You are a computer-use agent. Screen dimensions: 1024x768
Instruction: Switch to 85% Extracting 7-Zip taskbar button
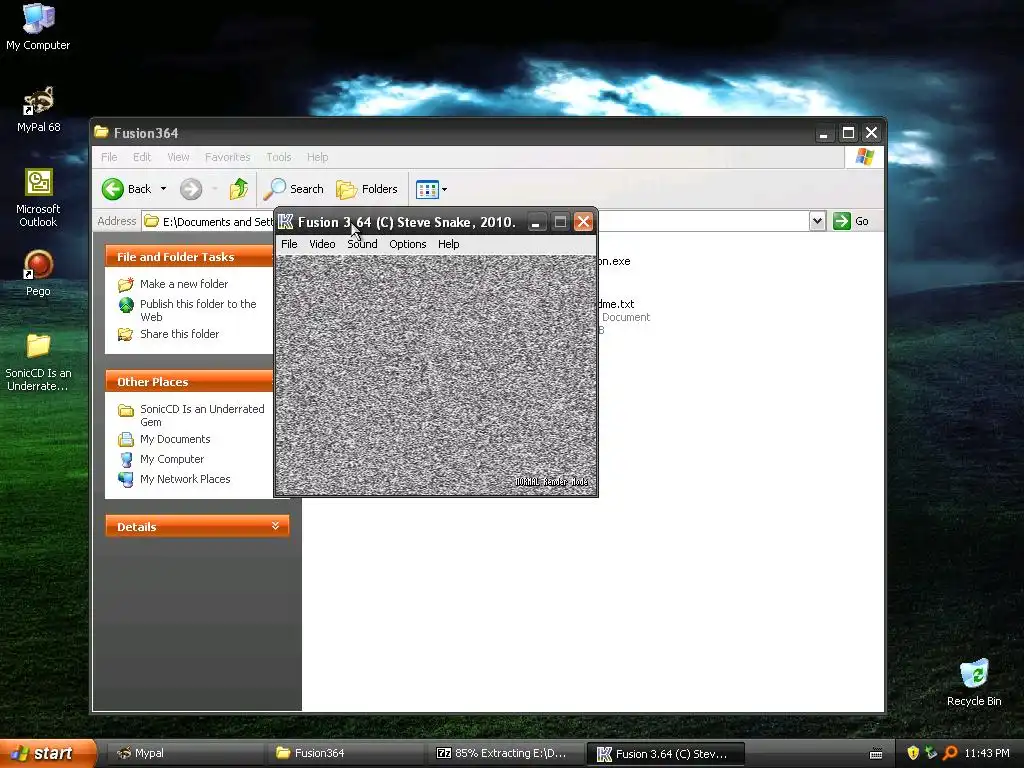[x=505, y=754]
